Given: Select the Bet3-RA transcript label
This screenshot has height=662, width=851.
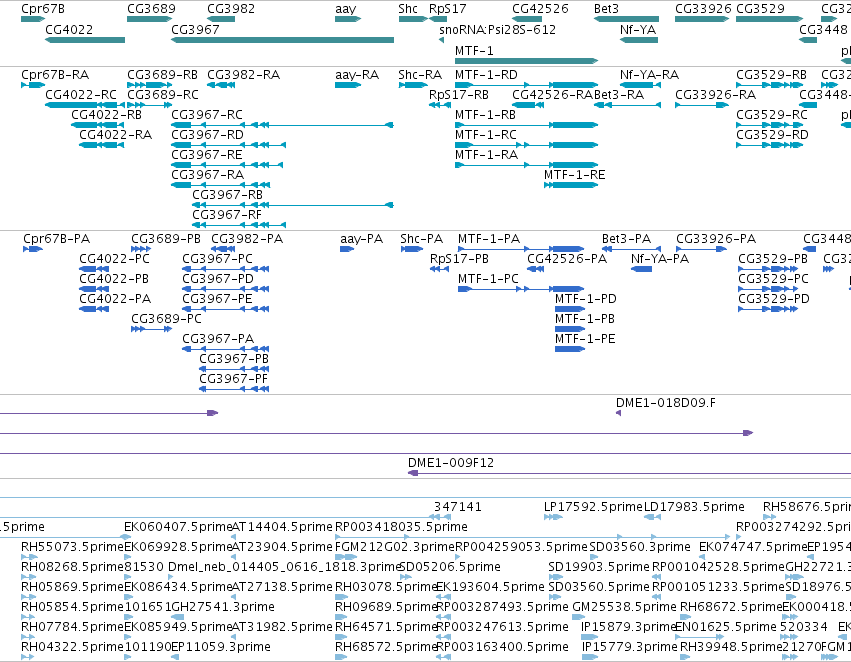Looking at the screenshot, I should [619, 94].
